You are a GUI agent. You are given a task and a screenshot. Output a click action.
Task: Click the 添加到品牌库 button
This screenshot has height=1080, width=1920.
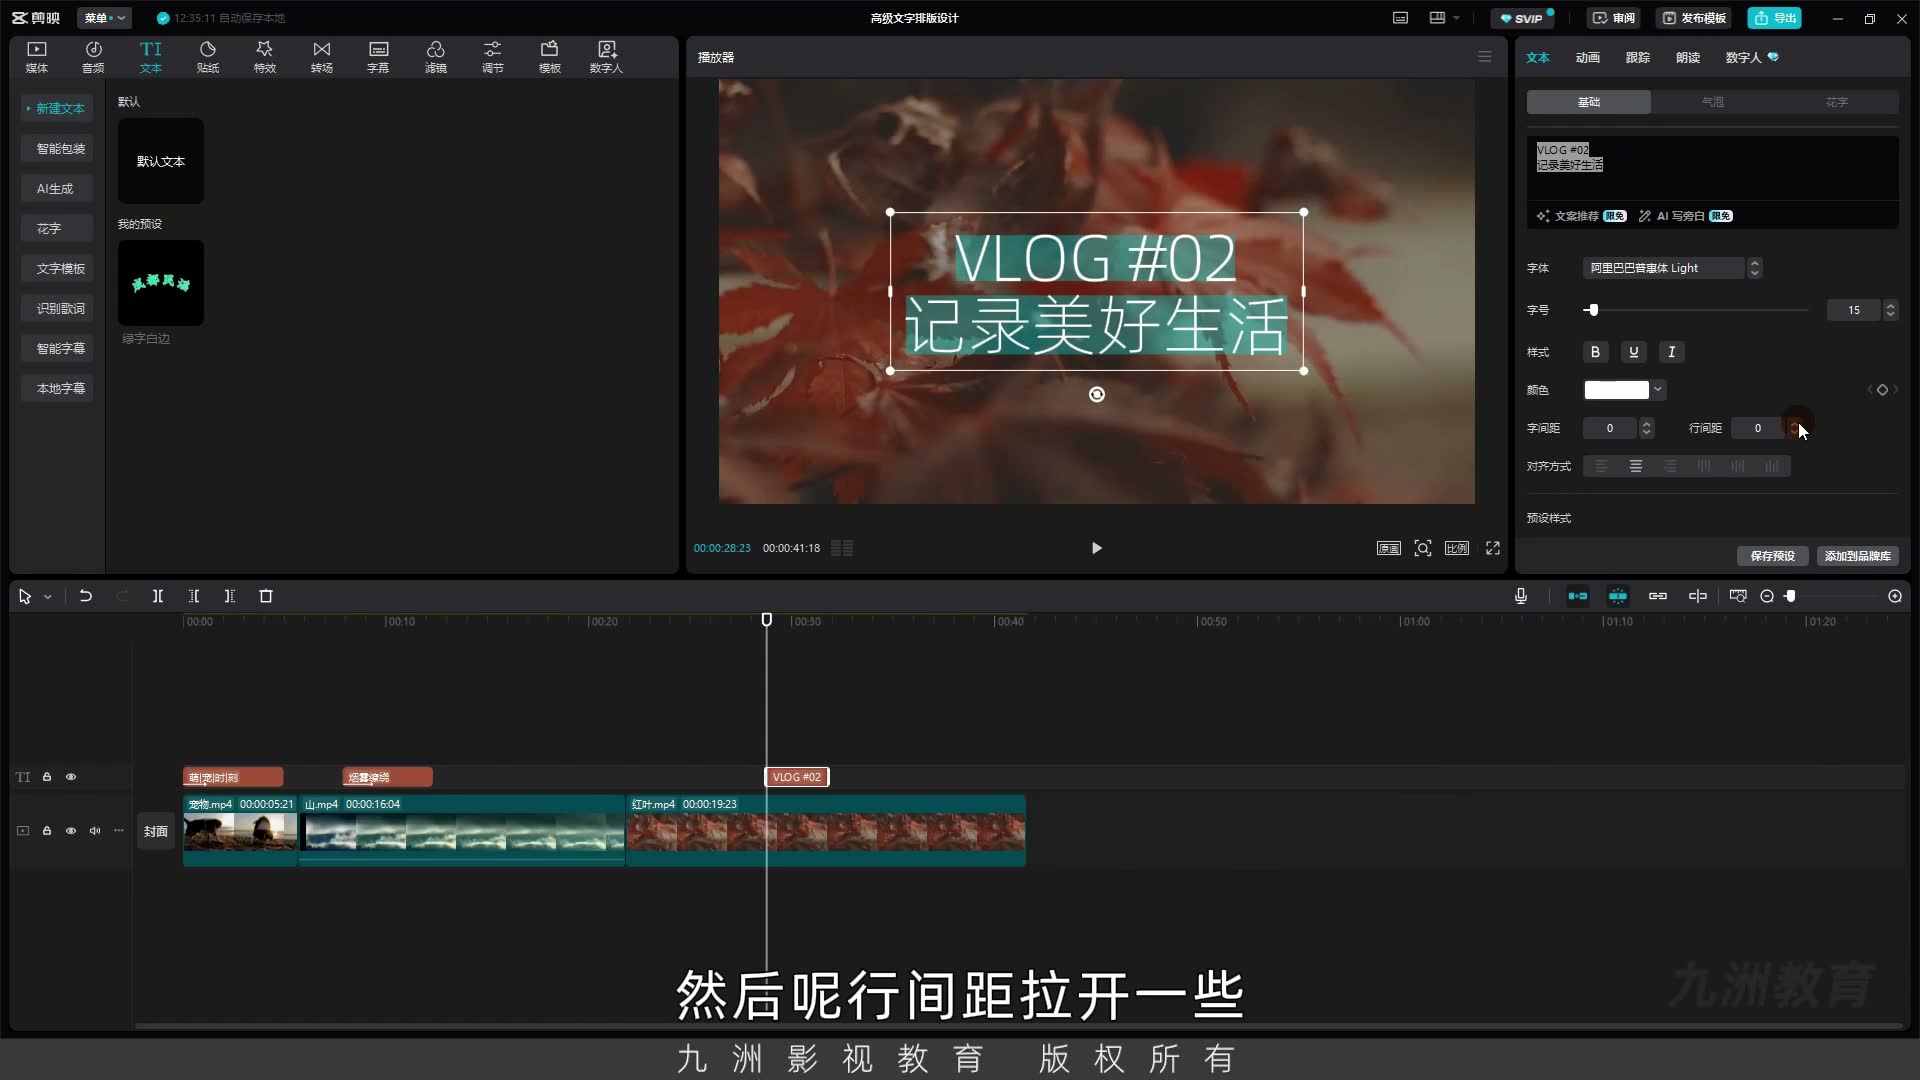[x=1857, y=556]
